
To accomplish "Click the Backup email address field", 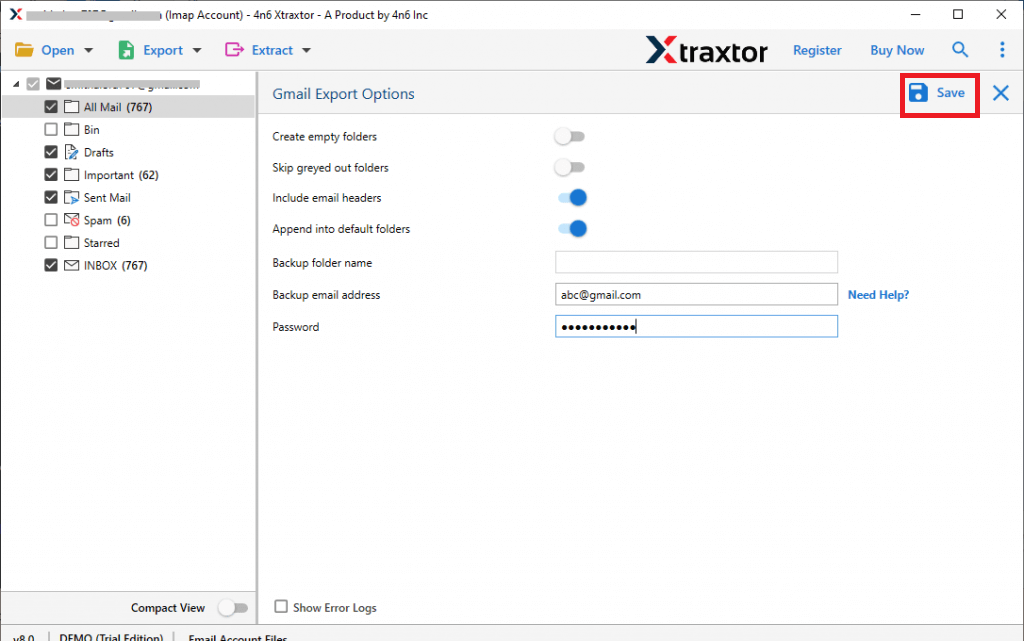I will tap(696, 294).
